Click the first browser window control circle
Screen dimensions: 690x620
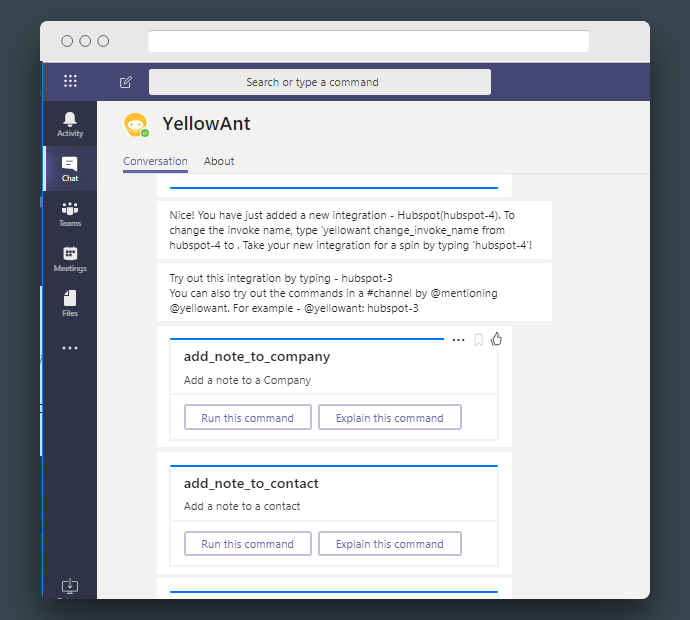[67, 41]
